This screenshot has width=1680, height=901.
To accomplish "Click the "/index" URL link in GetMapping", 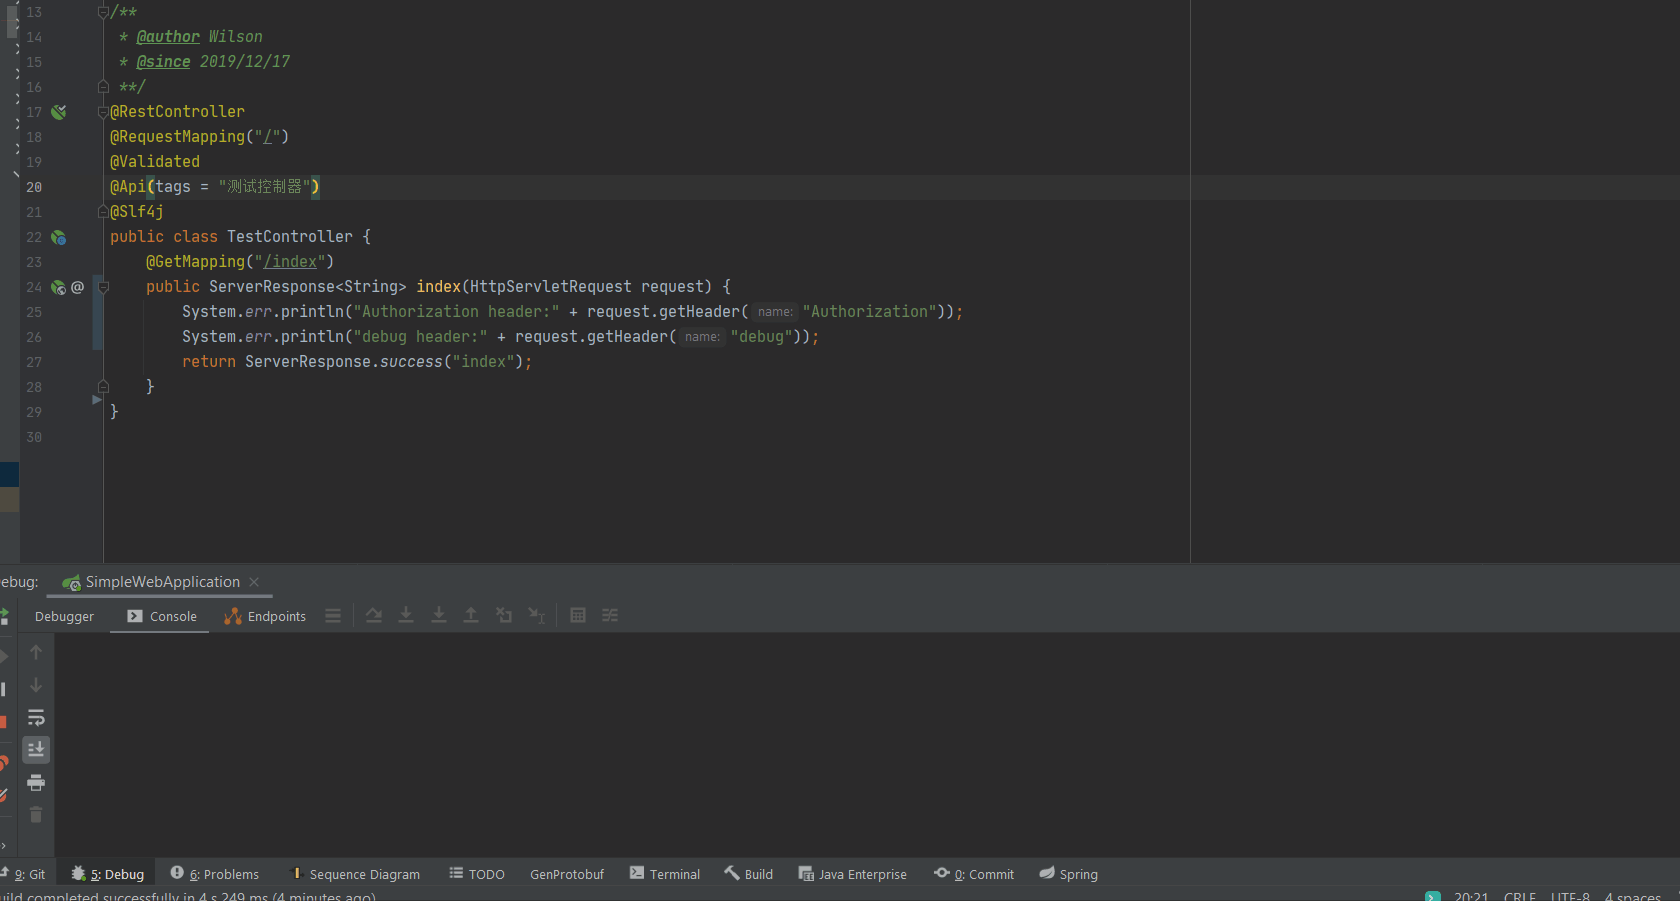I will [x=290, y=262].
